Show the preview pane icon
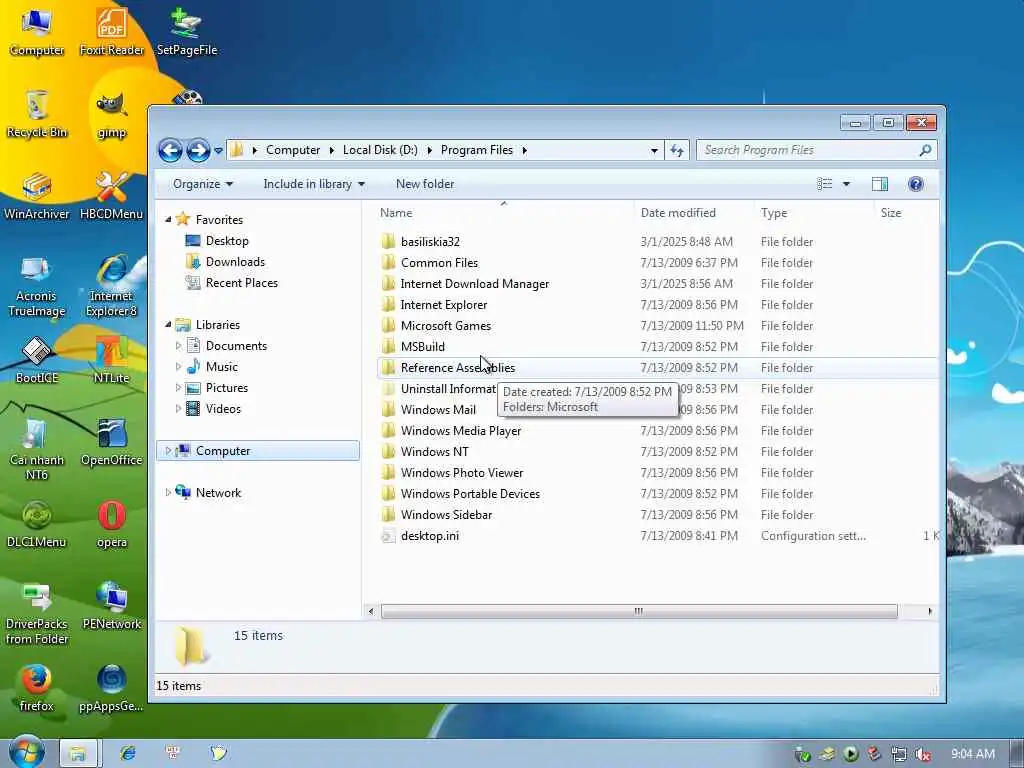Viewport: 1024px width, 768px height. click(880, 184)
